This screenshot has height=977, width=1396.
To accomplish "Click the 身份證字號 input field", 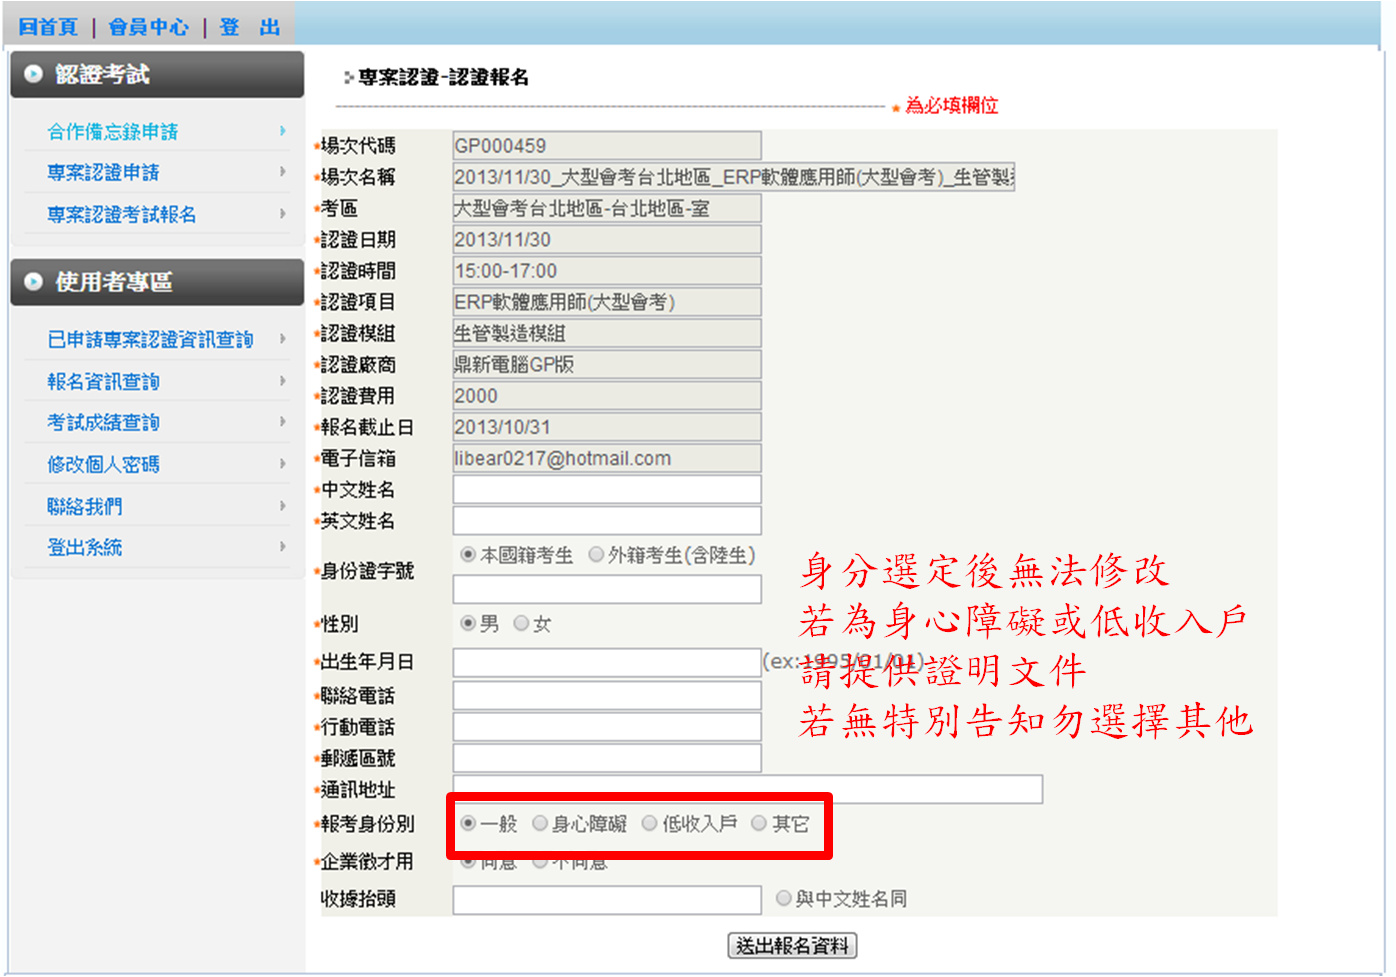I will pyautogui.click(x=607, y=590).
